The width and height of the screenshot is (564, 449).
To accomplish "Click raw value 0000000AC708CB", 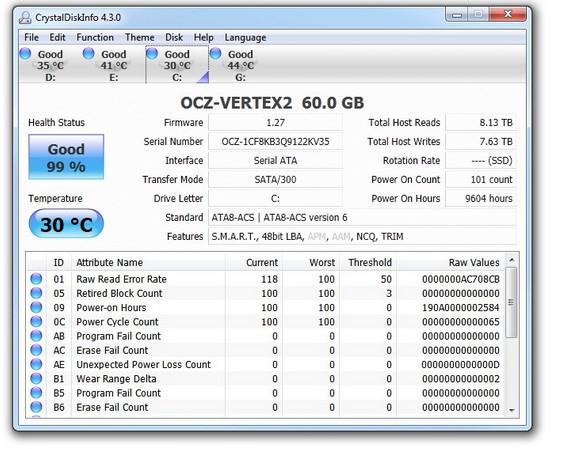I will coord(461,279).
